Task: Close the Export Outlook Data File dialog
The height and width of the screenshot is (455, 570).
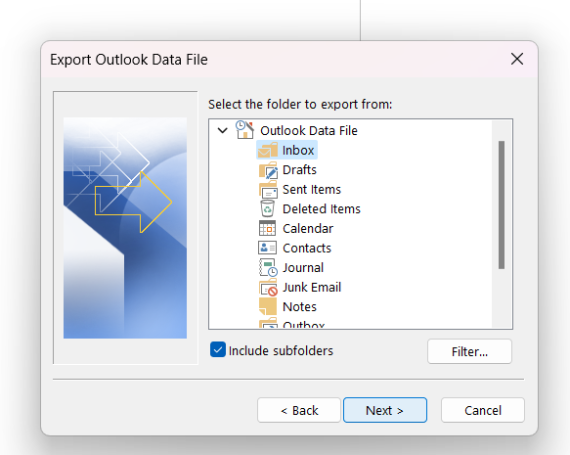Action: tap(517, 59)
